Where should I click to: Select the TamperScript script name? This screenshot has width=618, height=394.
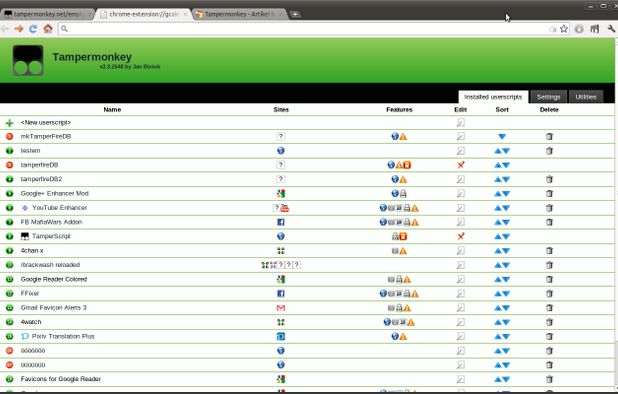(51, 236)
